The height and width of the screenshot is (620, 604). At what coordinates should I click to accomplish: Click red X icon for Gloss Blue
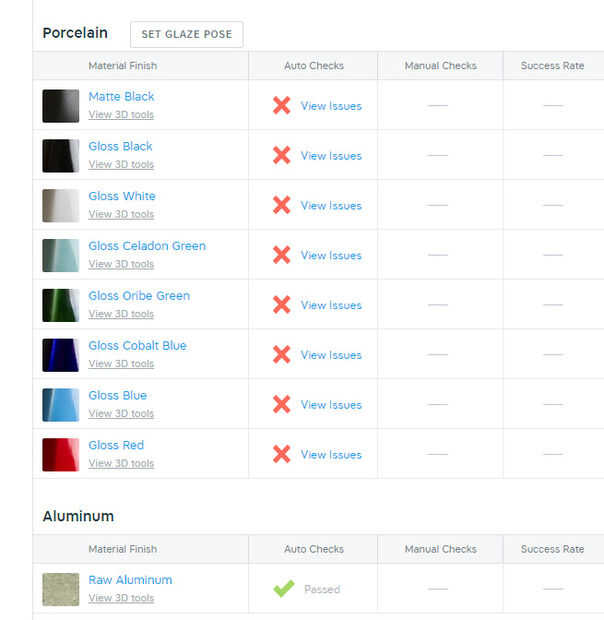coord(282,405)
